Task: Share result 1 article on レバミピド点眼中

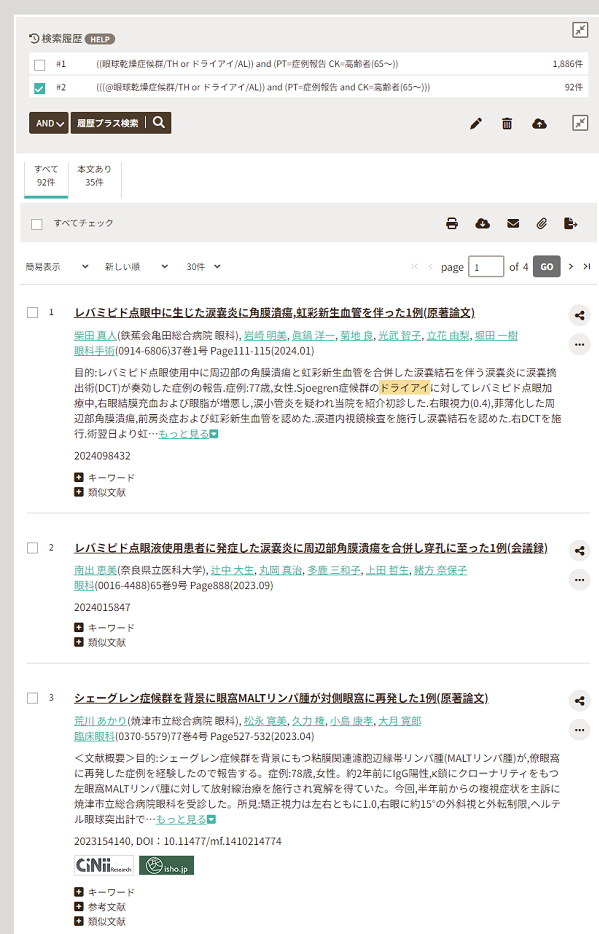Action: pos(579,316)
